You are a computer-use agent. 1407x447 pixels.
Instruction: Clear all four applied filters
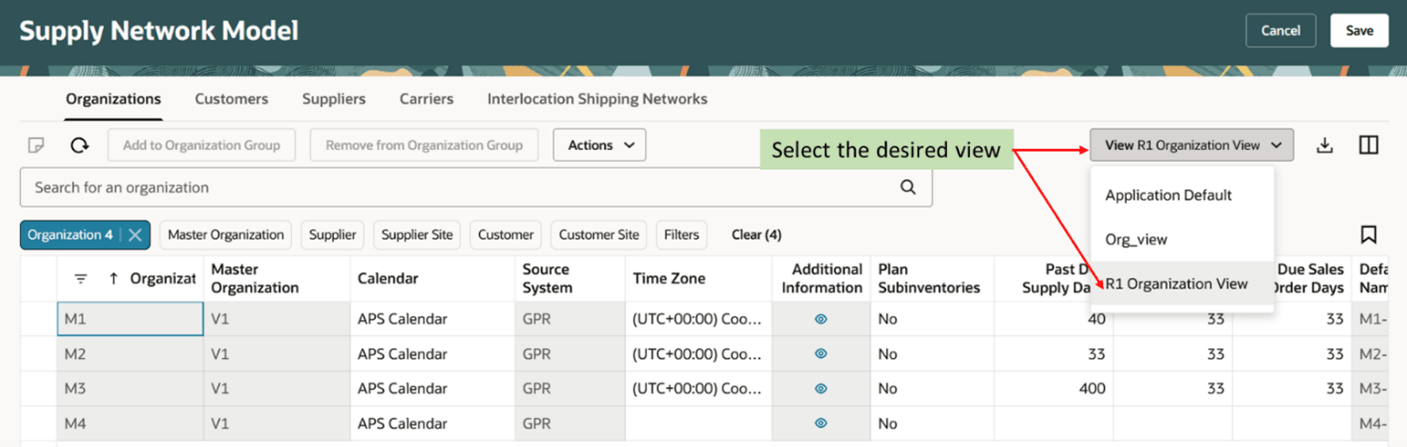pos(756,235)
